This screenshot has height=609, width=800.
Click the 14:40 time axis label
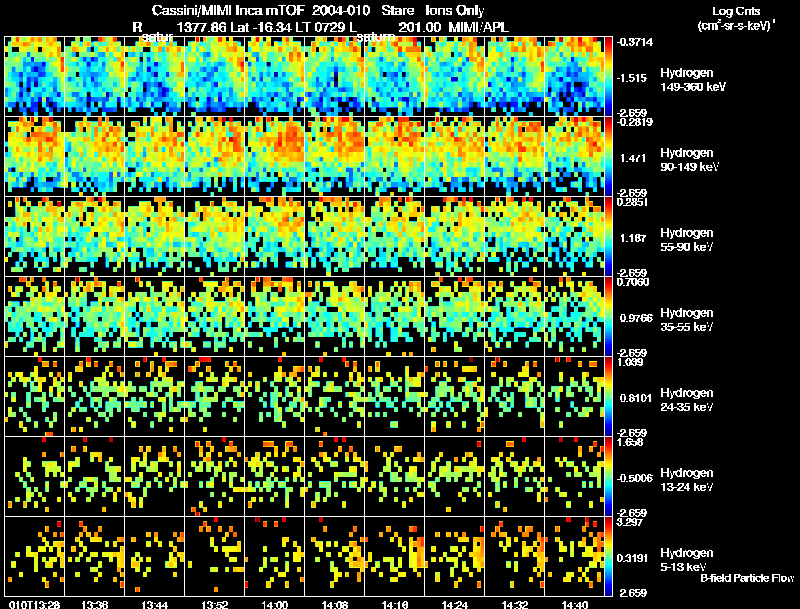[x=574, y=605]
